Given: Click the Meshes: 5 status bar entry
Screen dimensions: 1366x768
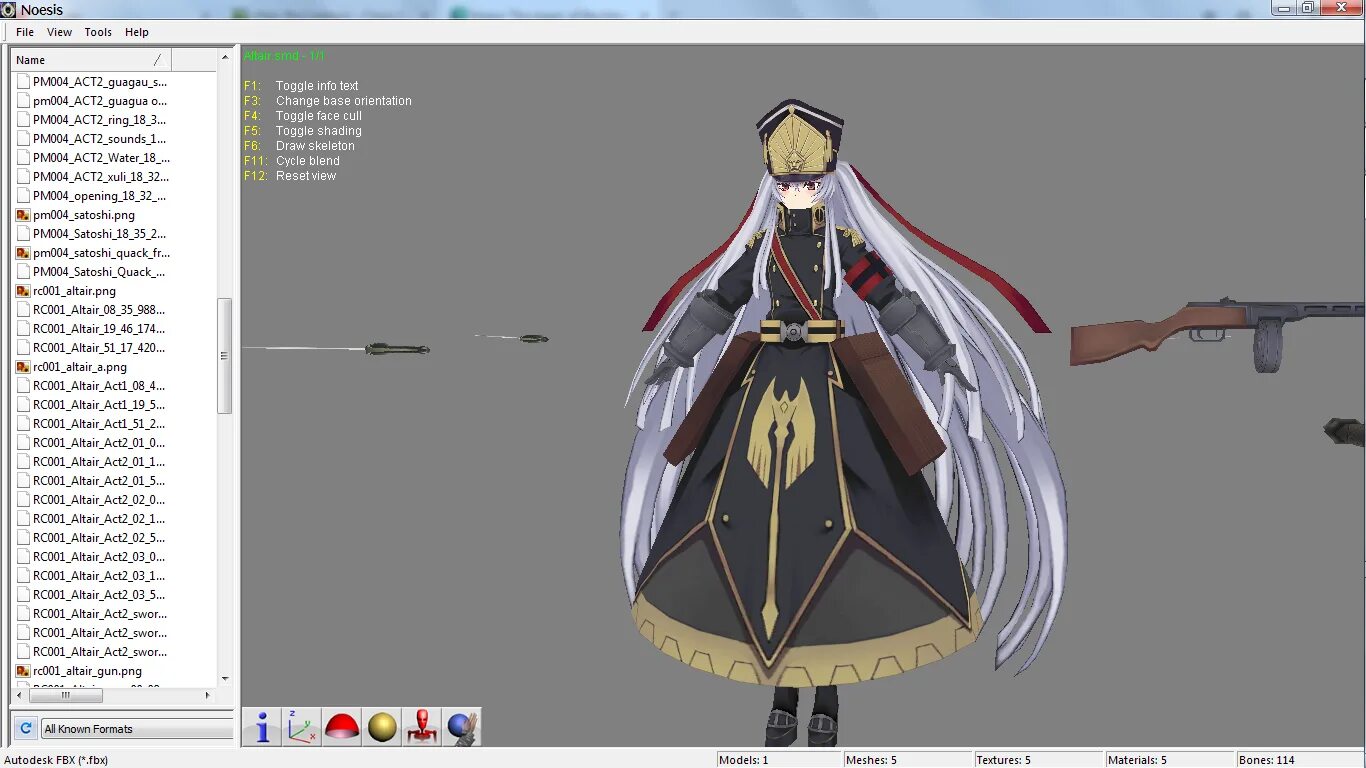Looking at the screenshot, I should pos(872,760).
